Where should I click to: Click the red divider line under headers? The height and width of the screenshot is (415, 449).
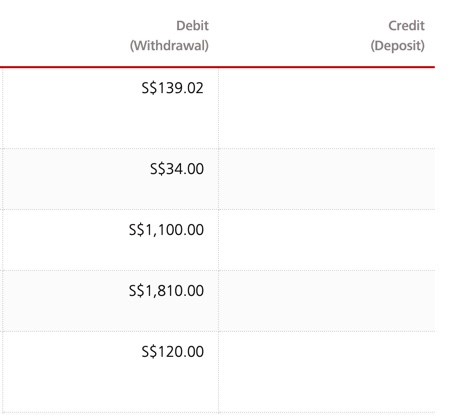[217, 67]
